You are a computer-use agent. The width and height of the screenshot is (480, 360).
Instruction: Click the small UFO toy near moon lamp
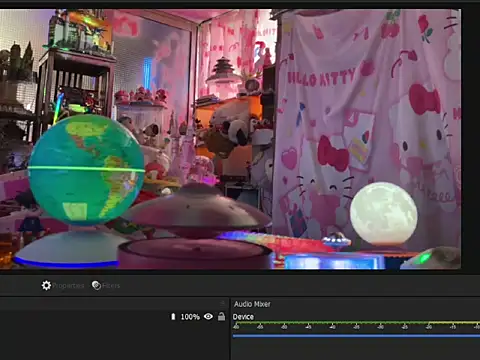336,240
